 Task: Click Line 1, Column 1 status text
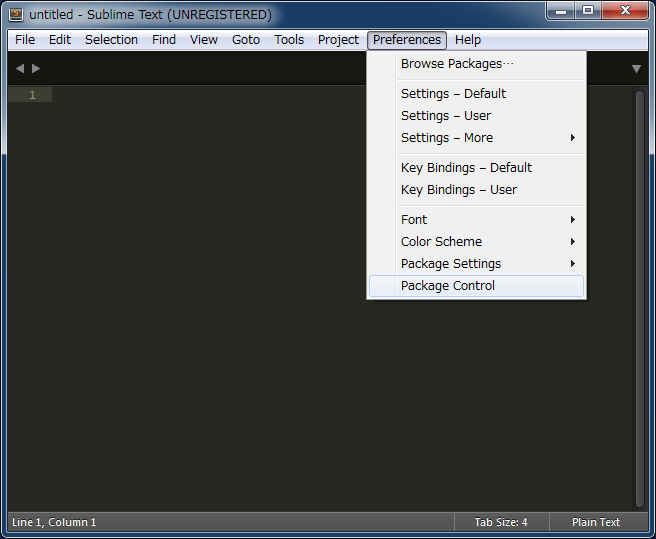coord(54,522)
